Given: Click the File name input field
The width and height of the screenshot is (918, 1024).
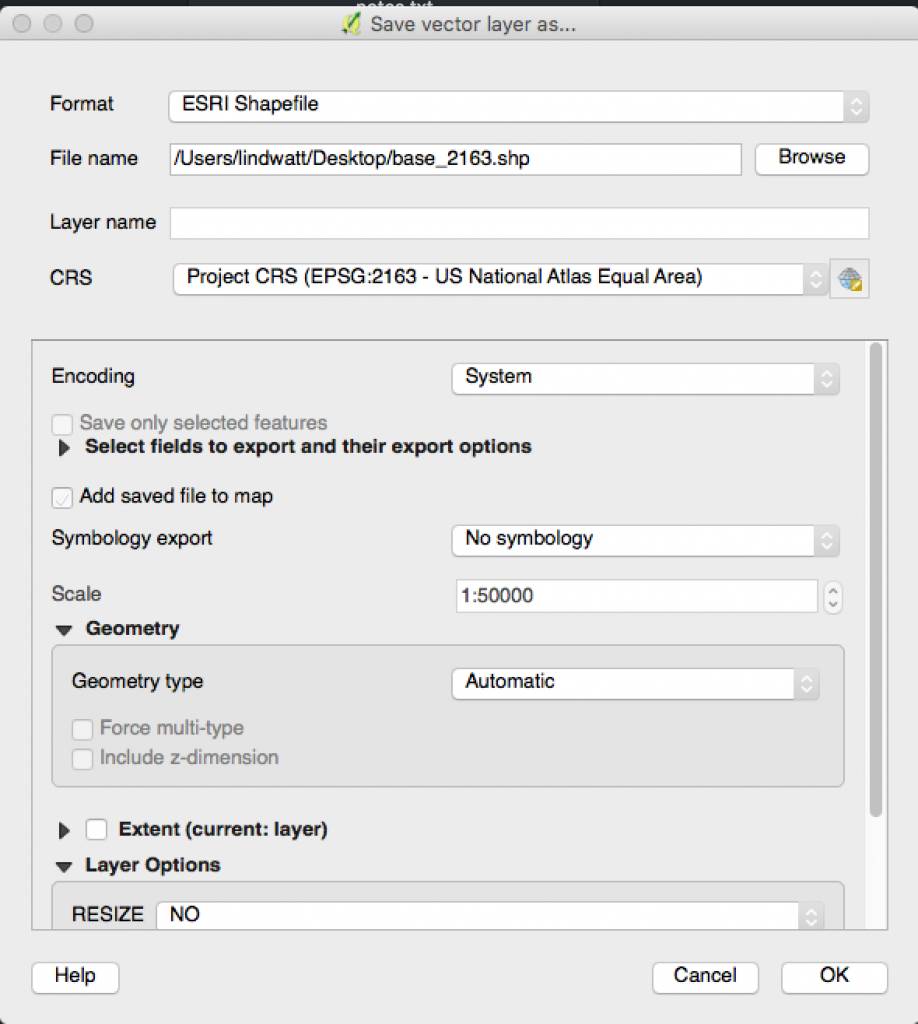Looking at the screenshot, I should [x=455, y=159].
